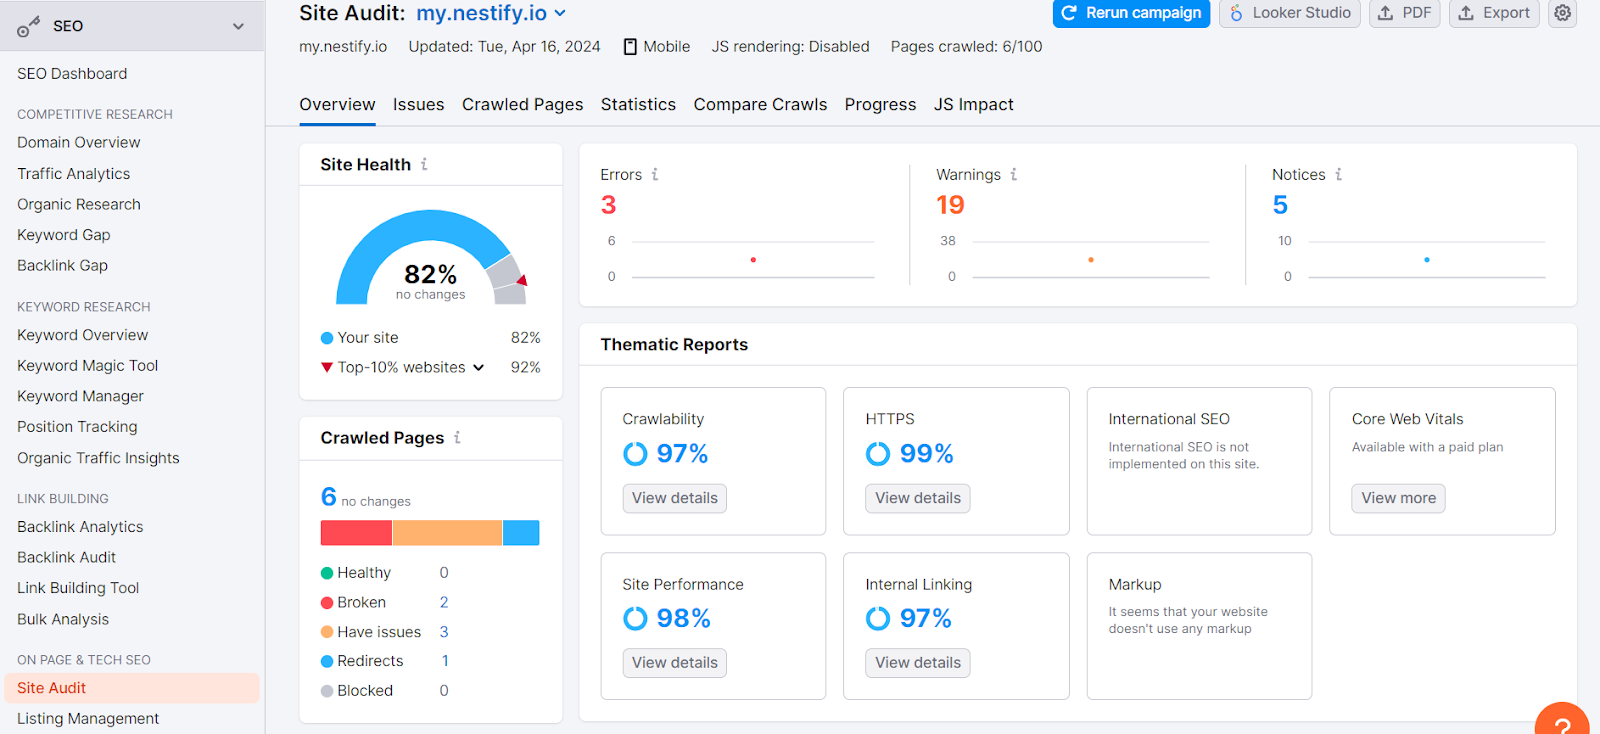Click the Have issues count 3
The height and width of the screenshot is (734, 1600).
[444, 632]
